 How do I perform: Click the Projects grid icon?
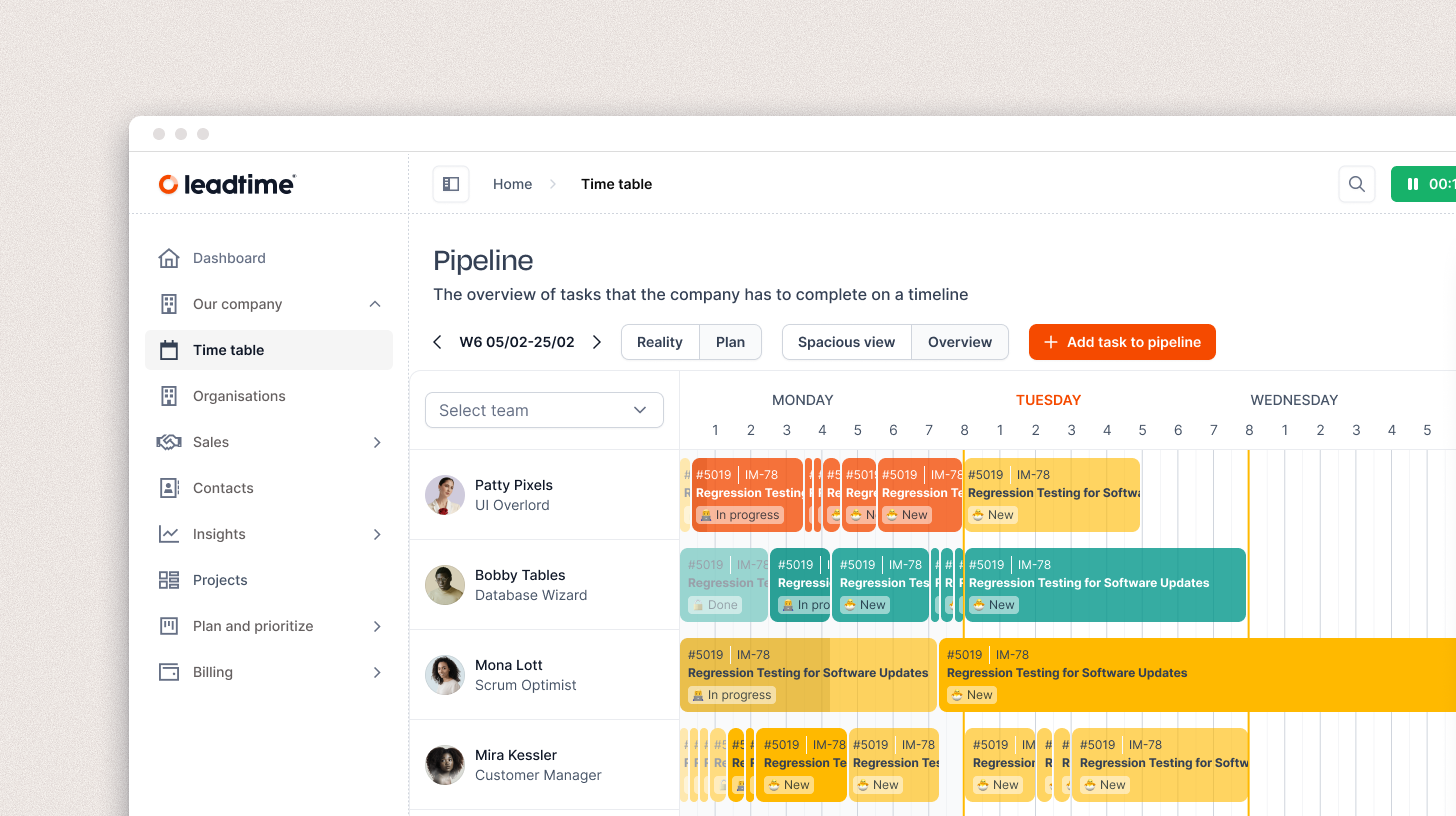[x=169, y=580]
